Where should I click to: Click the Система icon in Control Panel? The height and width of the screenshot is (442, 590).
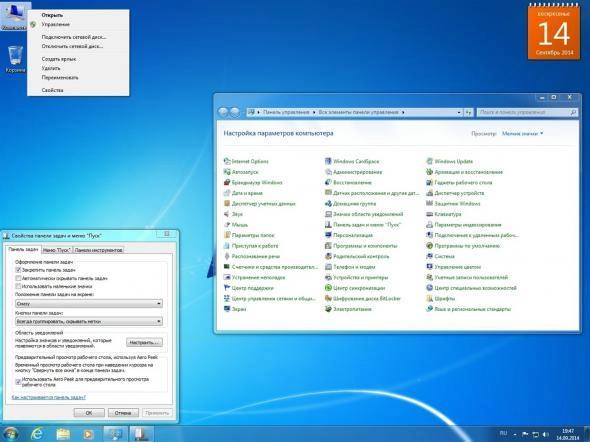pos(429,256)
